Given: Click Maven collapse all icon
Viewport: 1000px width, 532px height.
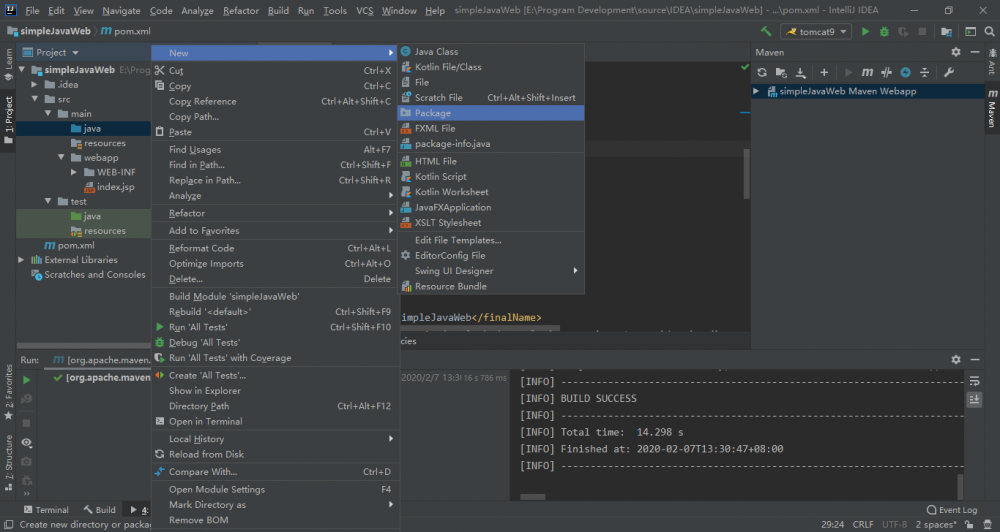Looking at the screenshot, I should (x=924, y=73).
